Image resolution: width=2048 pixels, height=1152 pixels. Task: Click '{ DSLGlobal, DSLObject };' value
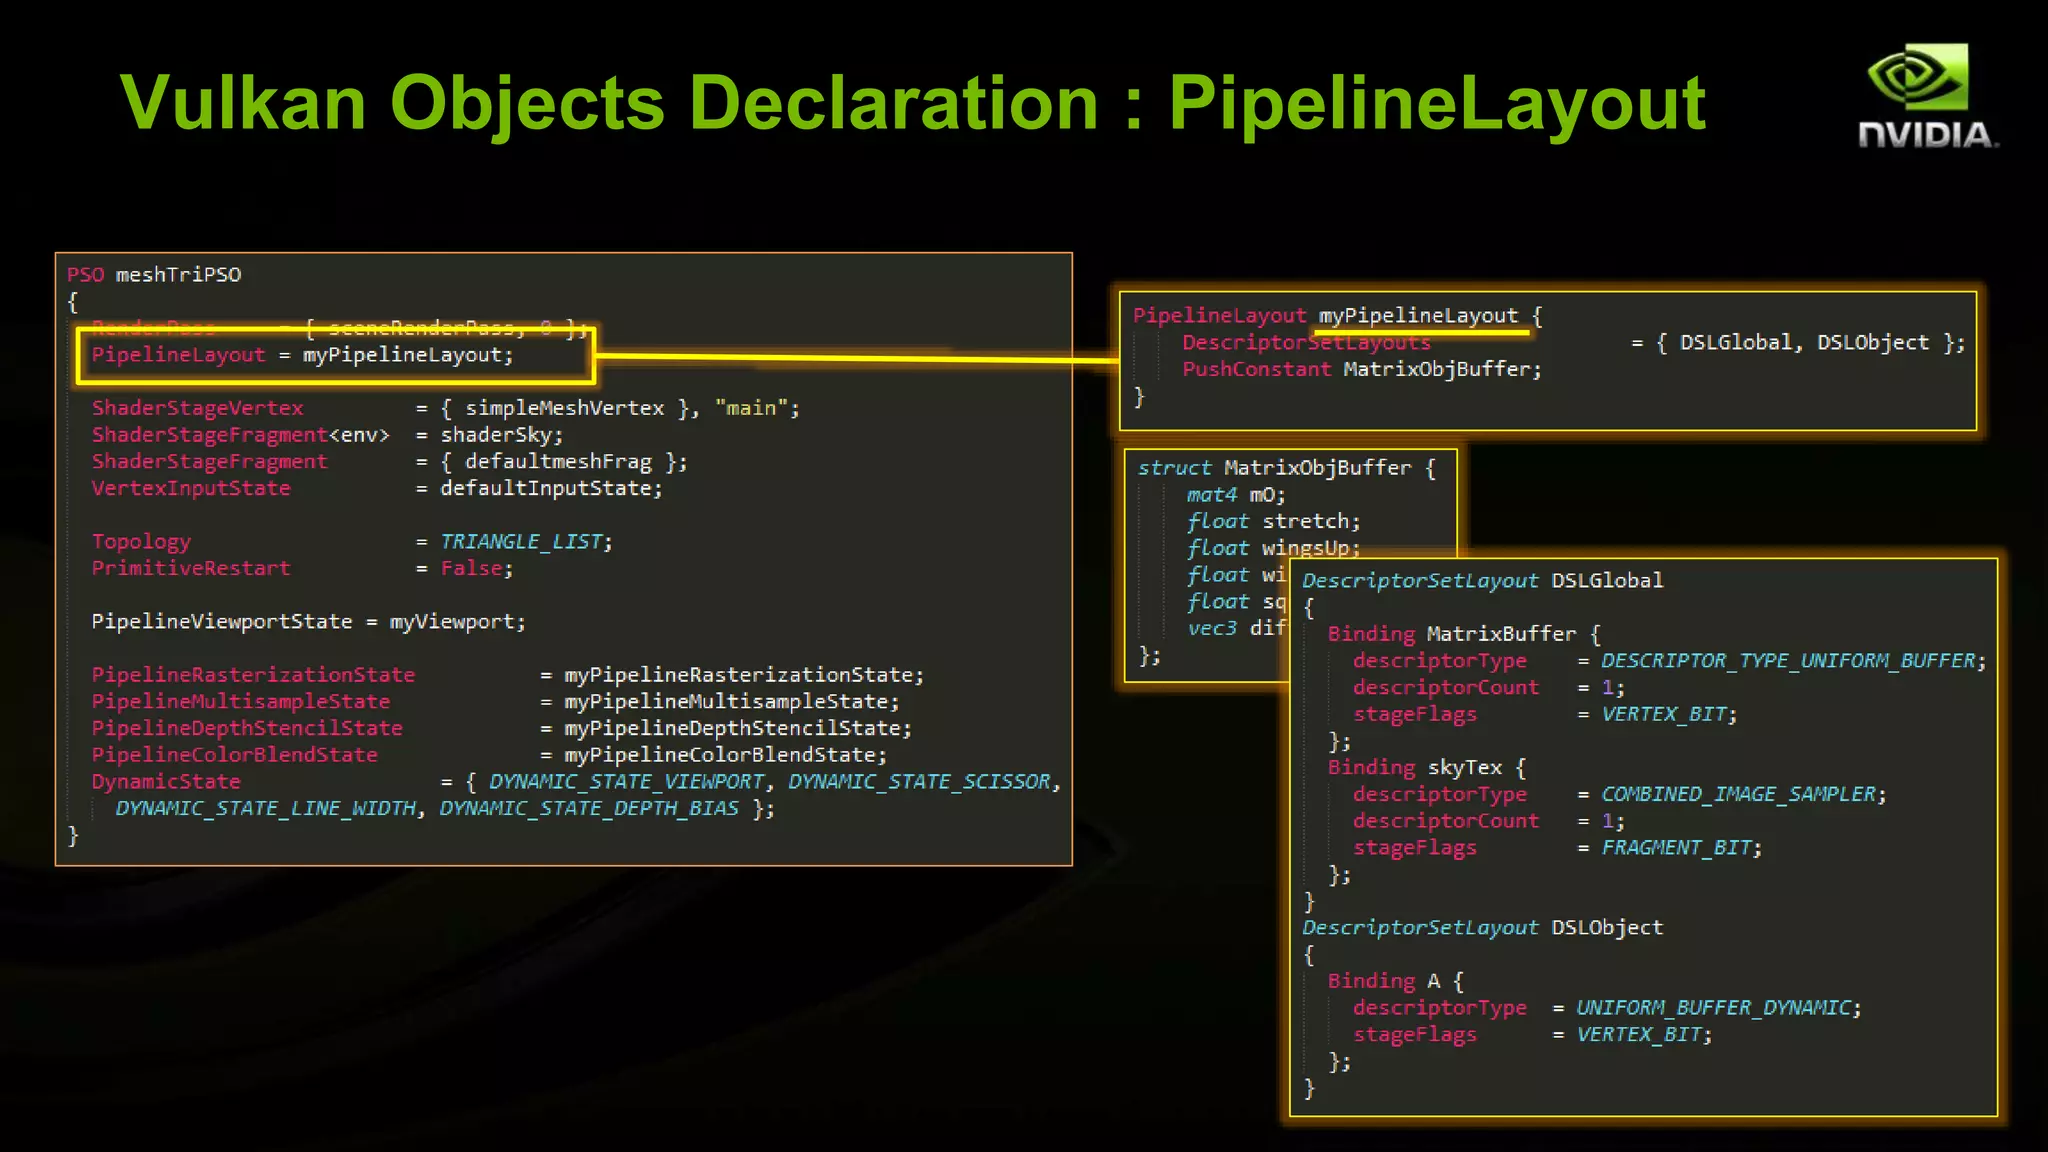[1811, 342]
